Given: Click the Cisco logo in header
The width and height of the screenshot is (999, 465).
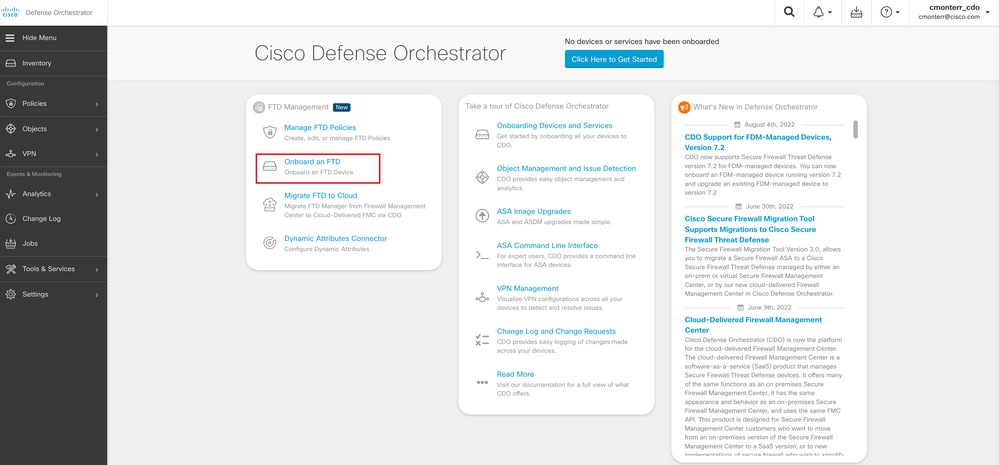Looking at the screenshot, I should pyautogui.click(x=11, y=12).
